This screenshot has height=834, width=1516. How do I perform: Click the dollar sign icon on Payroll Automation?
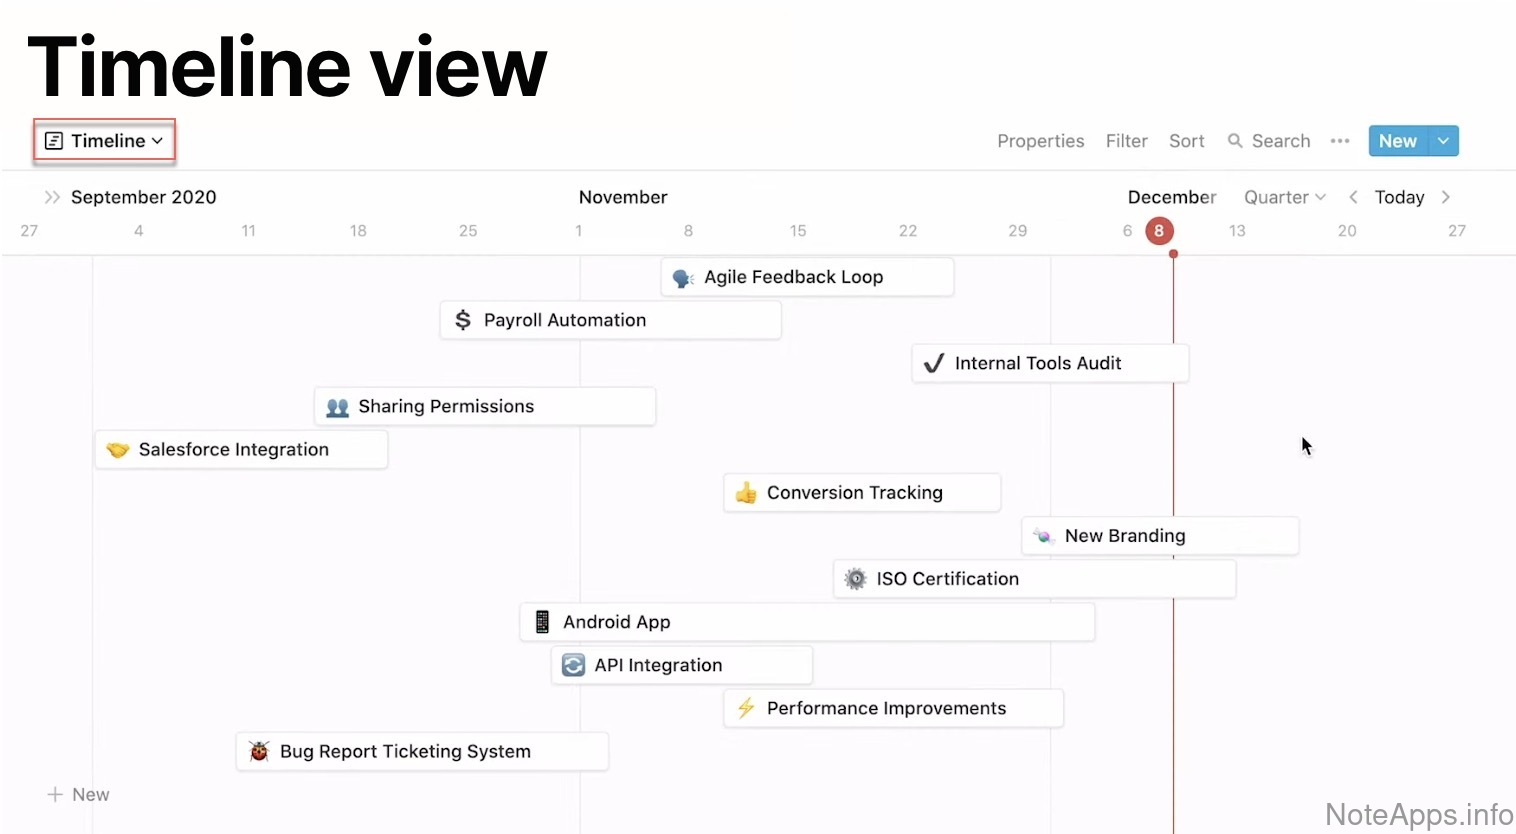click(463, 320)
